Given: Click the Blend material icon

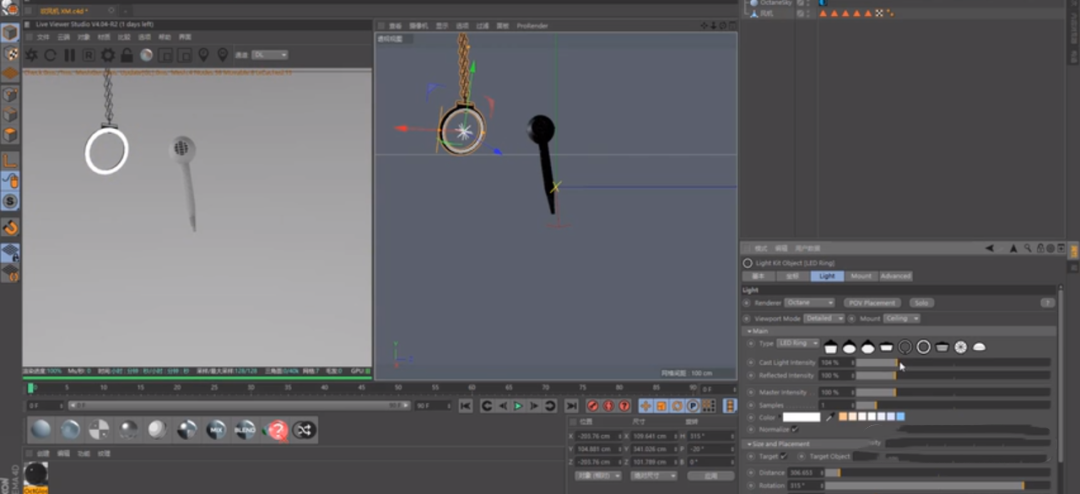Looking at the screenshot, I should 244,430.
